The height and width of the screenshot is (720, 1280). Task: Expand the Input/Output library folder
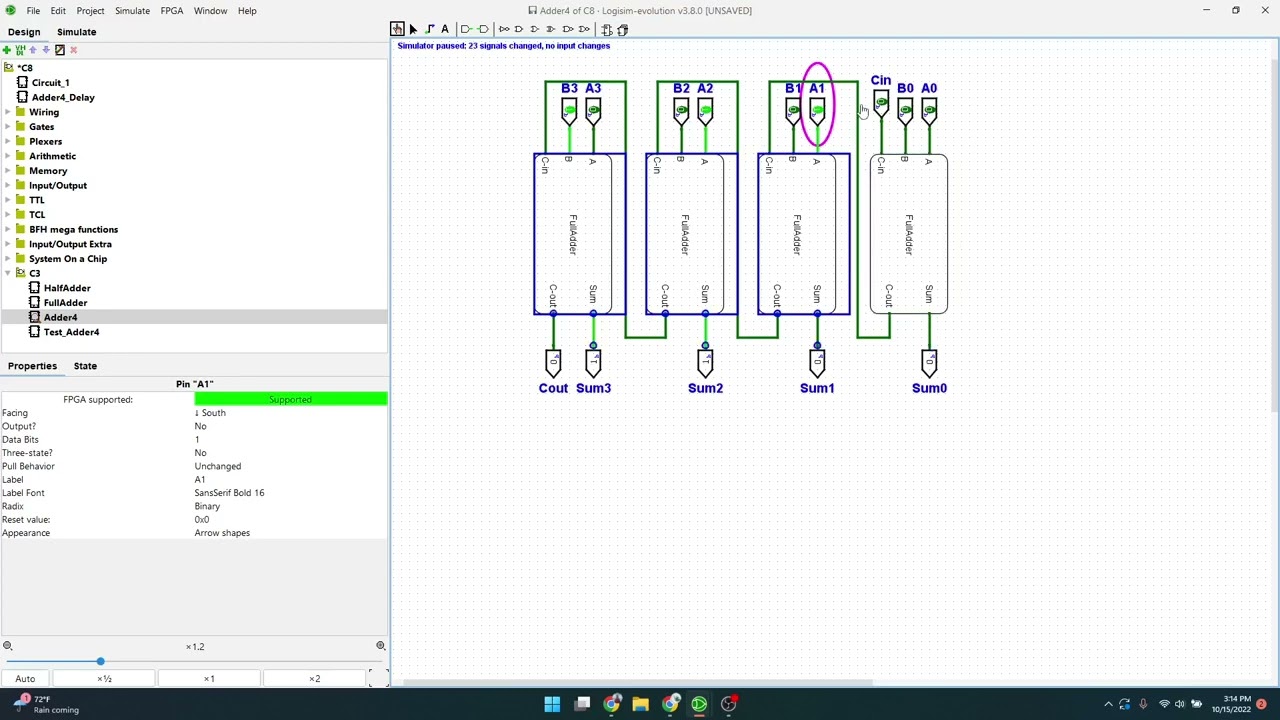pos(8,185)
